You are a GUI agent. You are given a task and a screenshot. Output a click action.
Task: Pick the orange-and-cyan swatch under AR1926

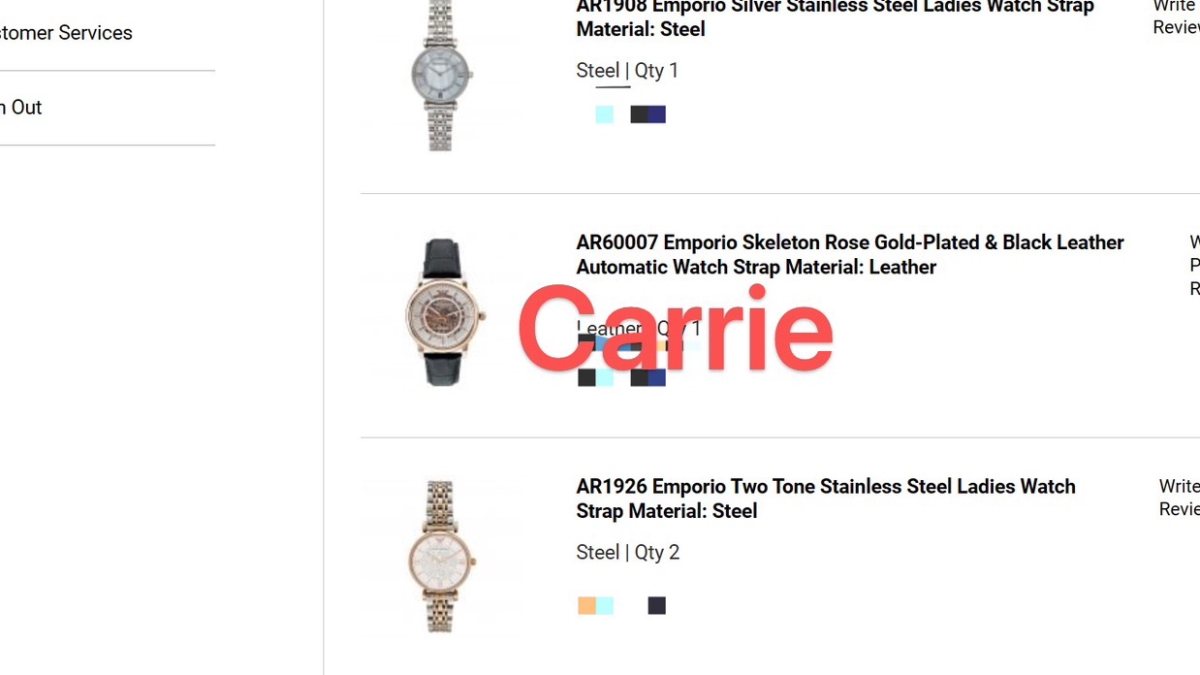[x=595, y=605]
